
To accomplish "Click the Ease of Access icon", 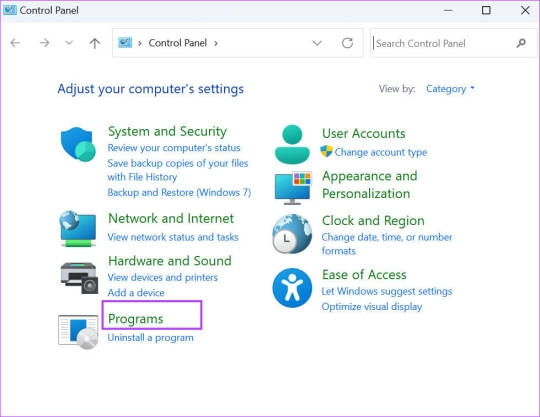I will click(x=292, y=288).
